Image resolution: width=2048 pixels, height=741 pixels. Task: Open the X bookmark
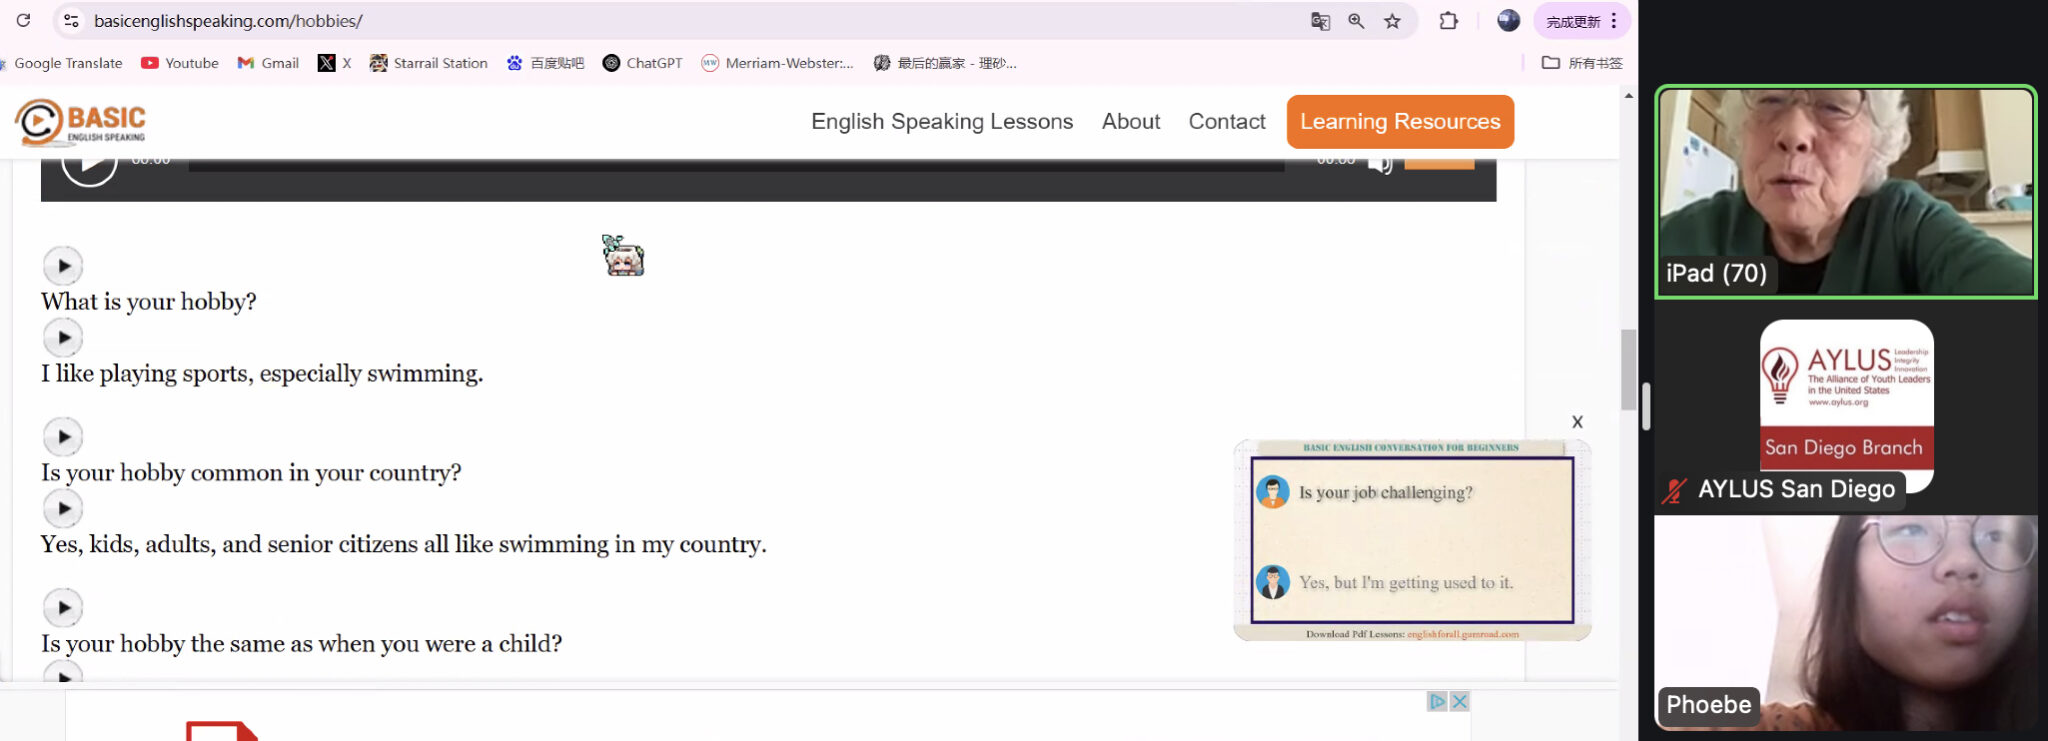pos(334,63)
